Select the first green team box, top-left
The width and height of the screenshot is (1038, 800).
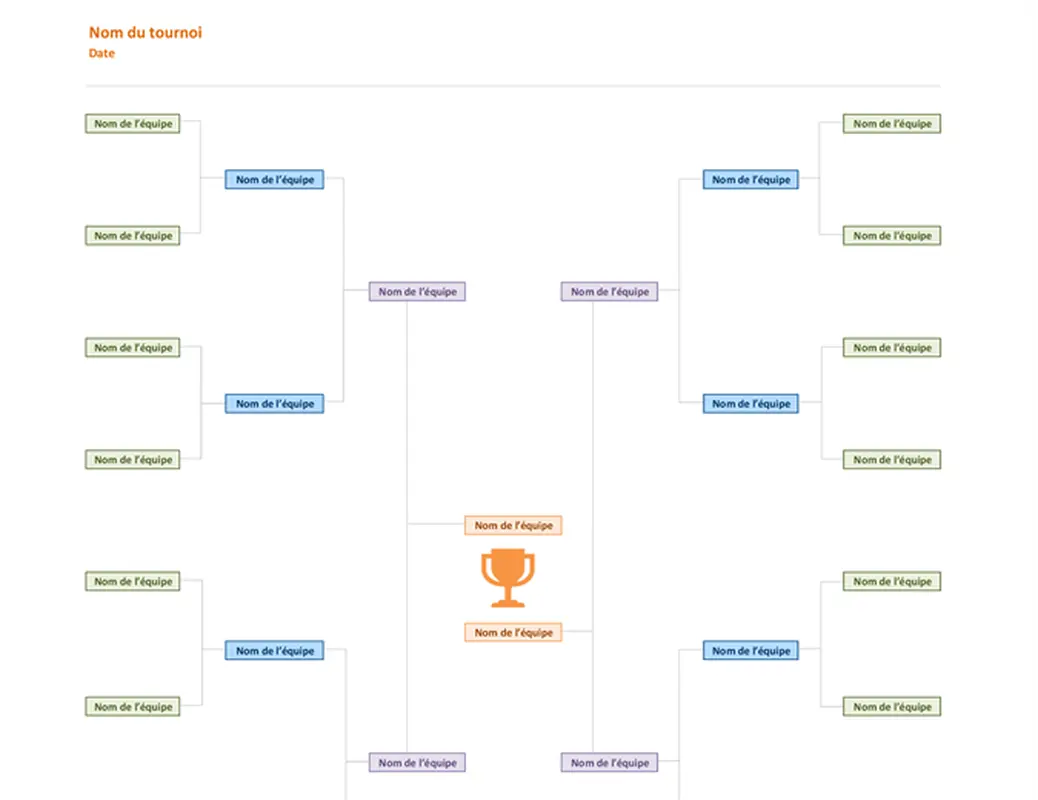(x=133, y=124)
